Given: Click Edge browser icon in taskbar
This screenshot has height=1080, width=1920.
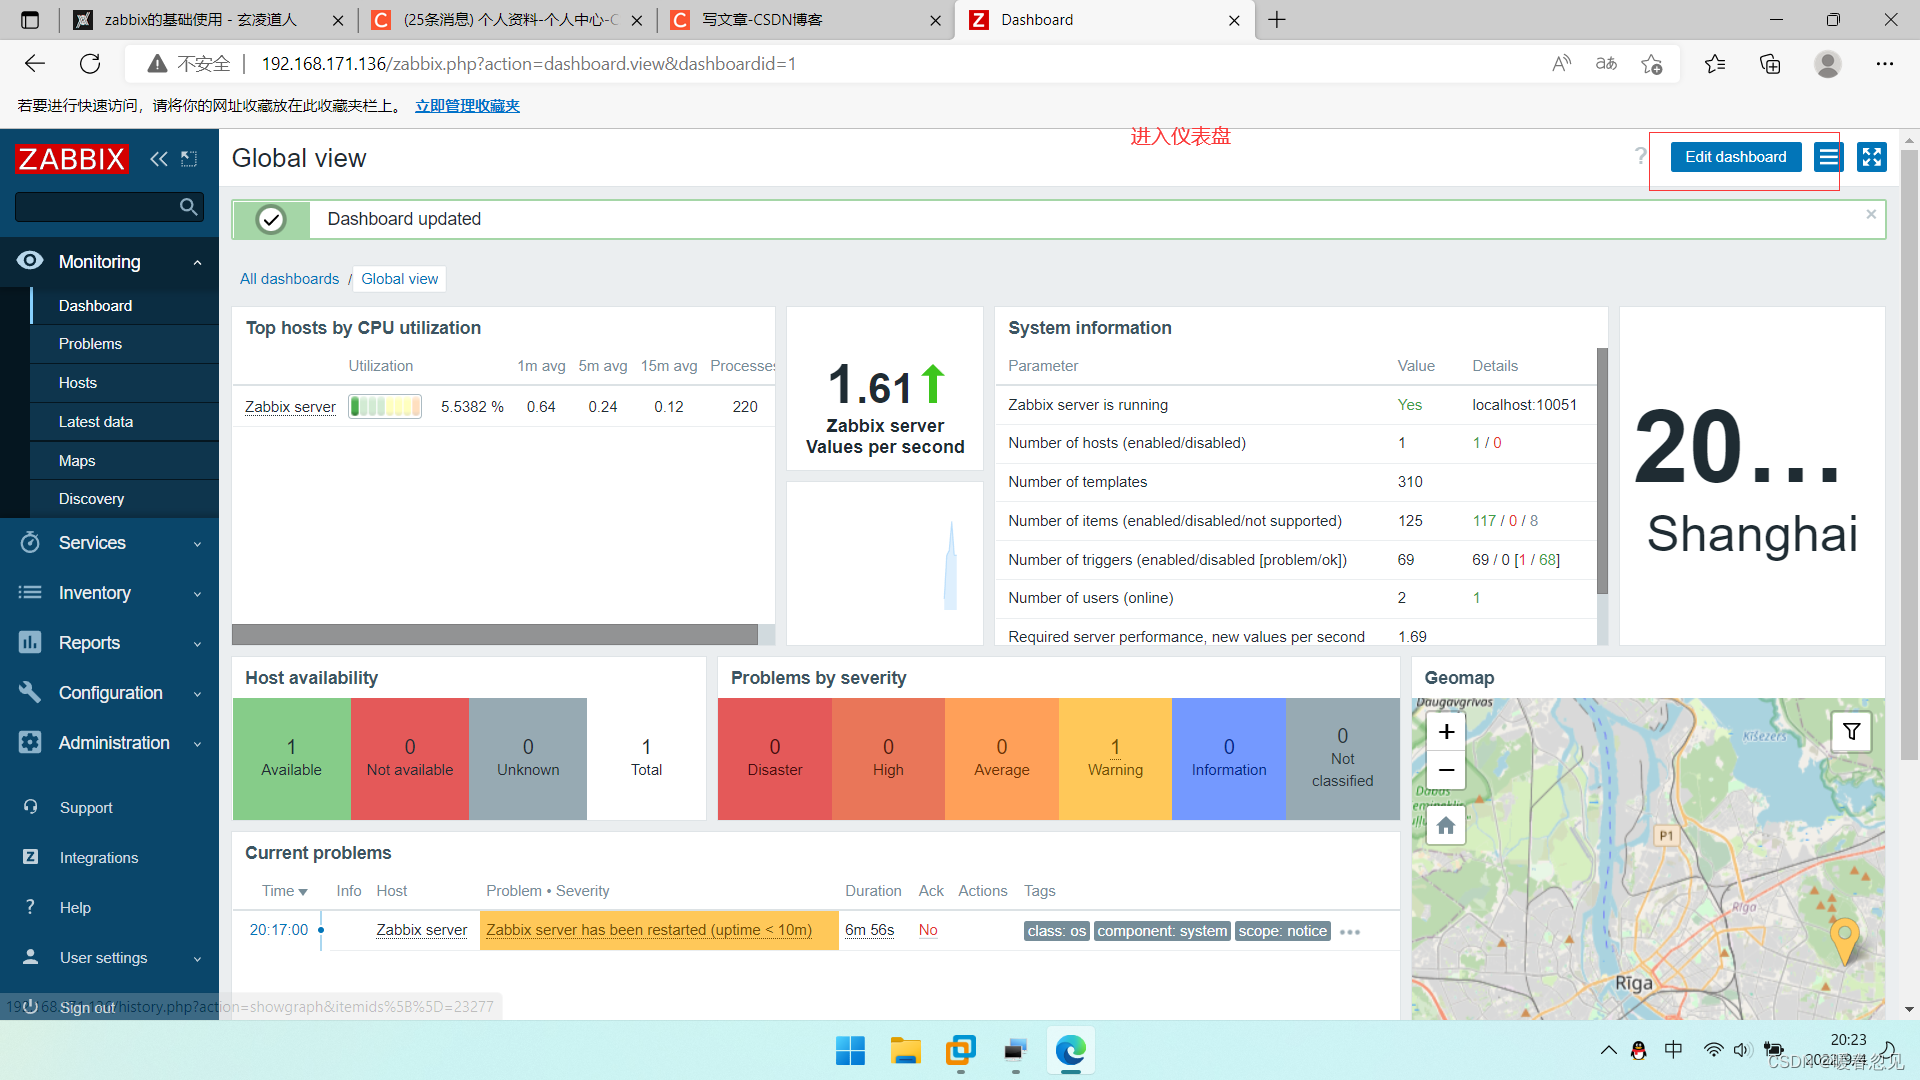Looking at the screenshot, I should click(1070, 1051).
